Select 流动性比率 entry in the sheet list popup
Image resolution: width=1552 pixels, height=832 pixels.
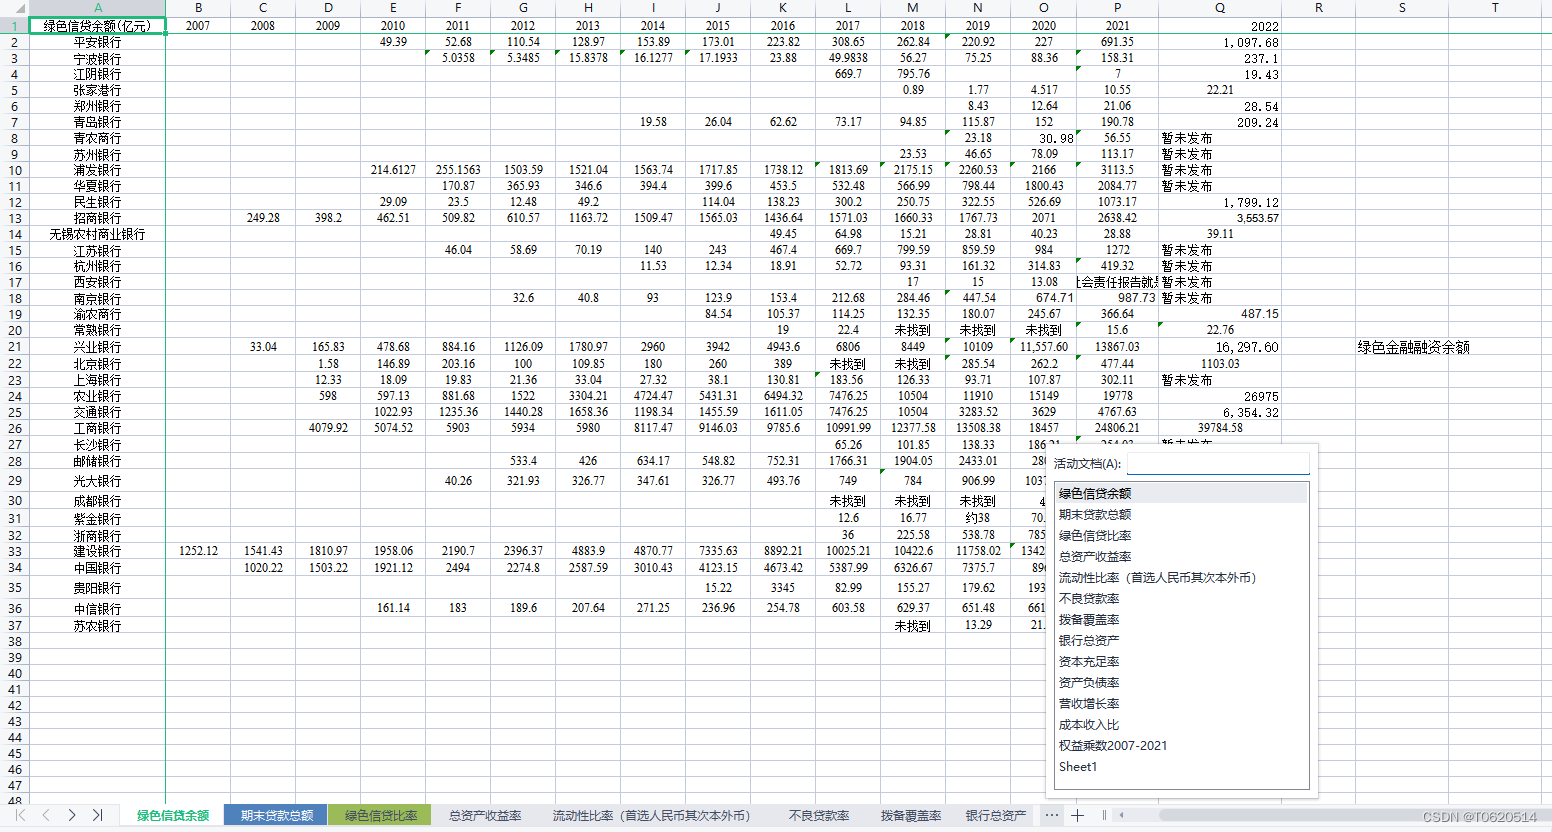pyautogui.click(x=1181, y=577)
